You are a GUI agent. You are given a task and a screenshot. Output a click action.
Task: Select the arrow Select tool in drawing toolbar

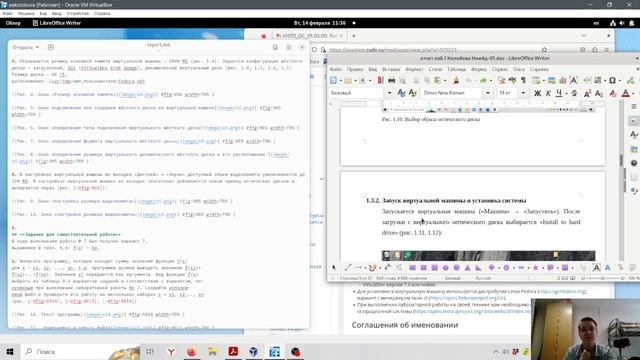[334, 267]
